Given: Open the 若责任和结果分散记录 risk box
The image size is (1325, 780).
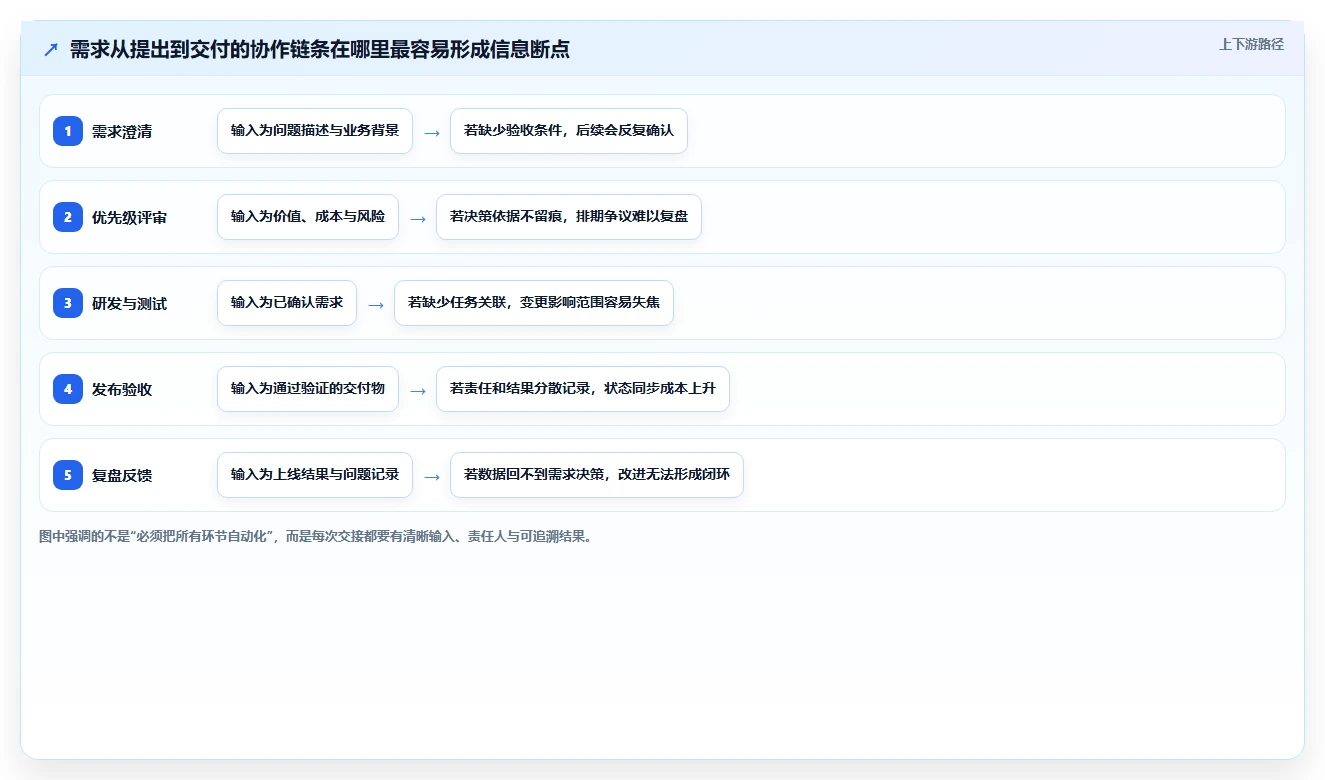Looking at the screenshot, I should point(583,389).
